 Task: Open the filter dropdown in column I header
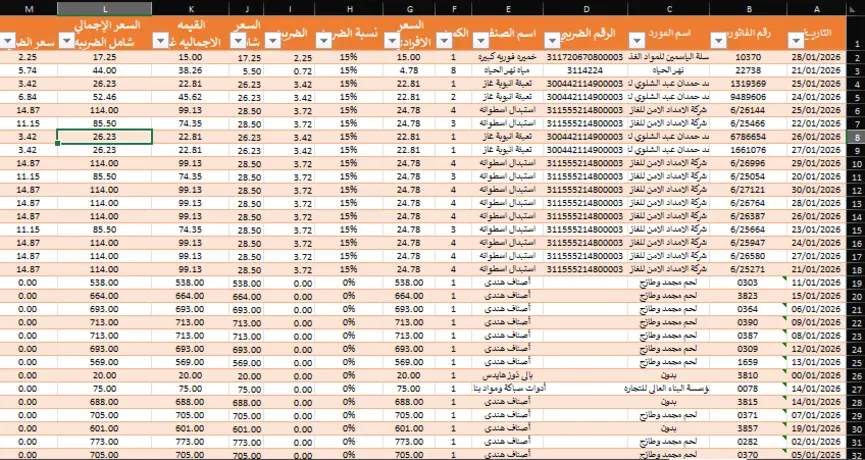pos(273,41)
